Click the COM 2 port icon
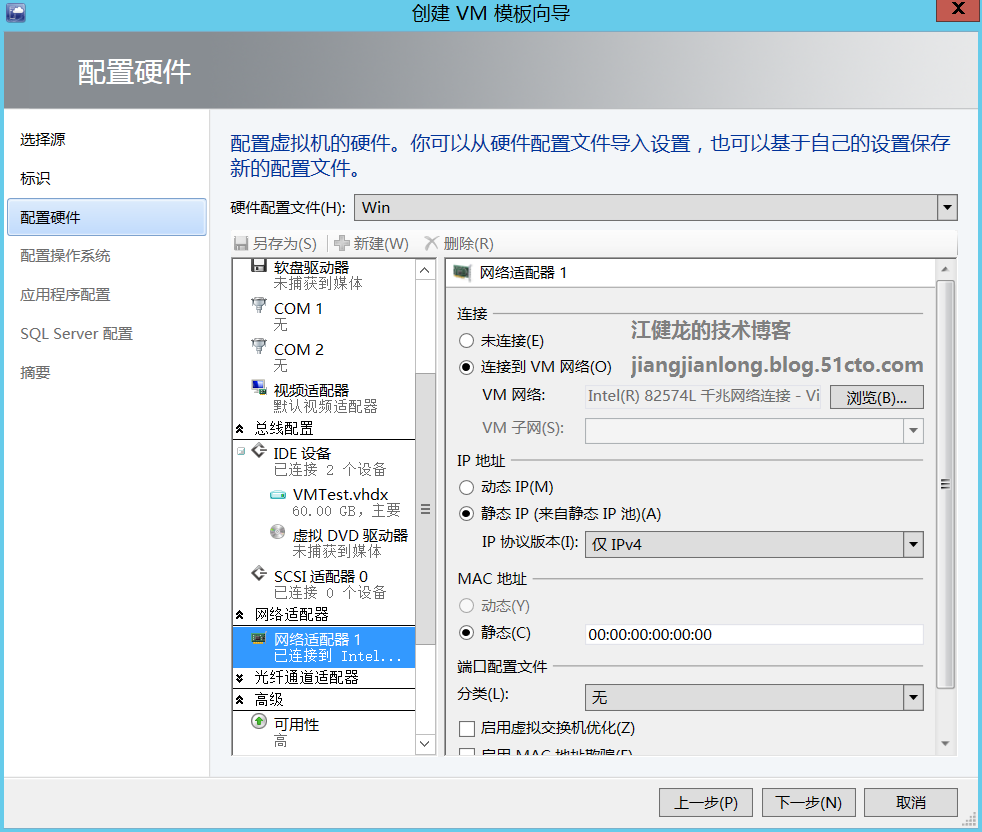 coord(259,346)
